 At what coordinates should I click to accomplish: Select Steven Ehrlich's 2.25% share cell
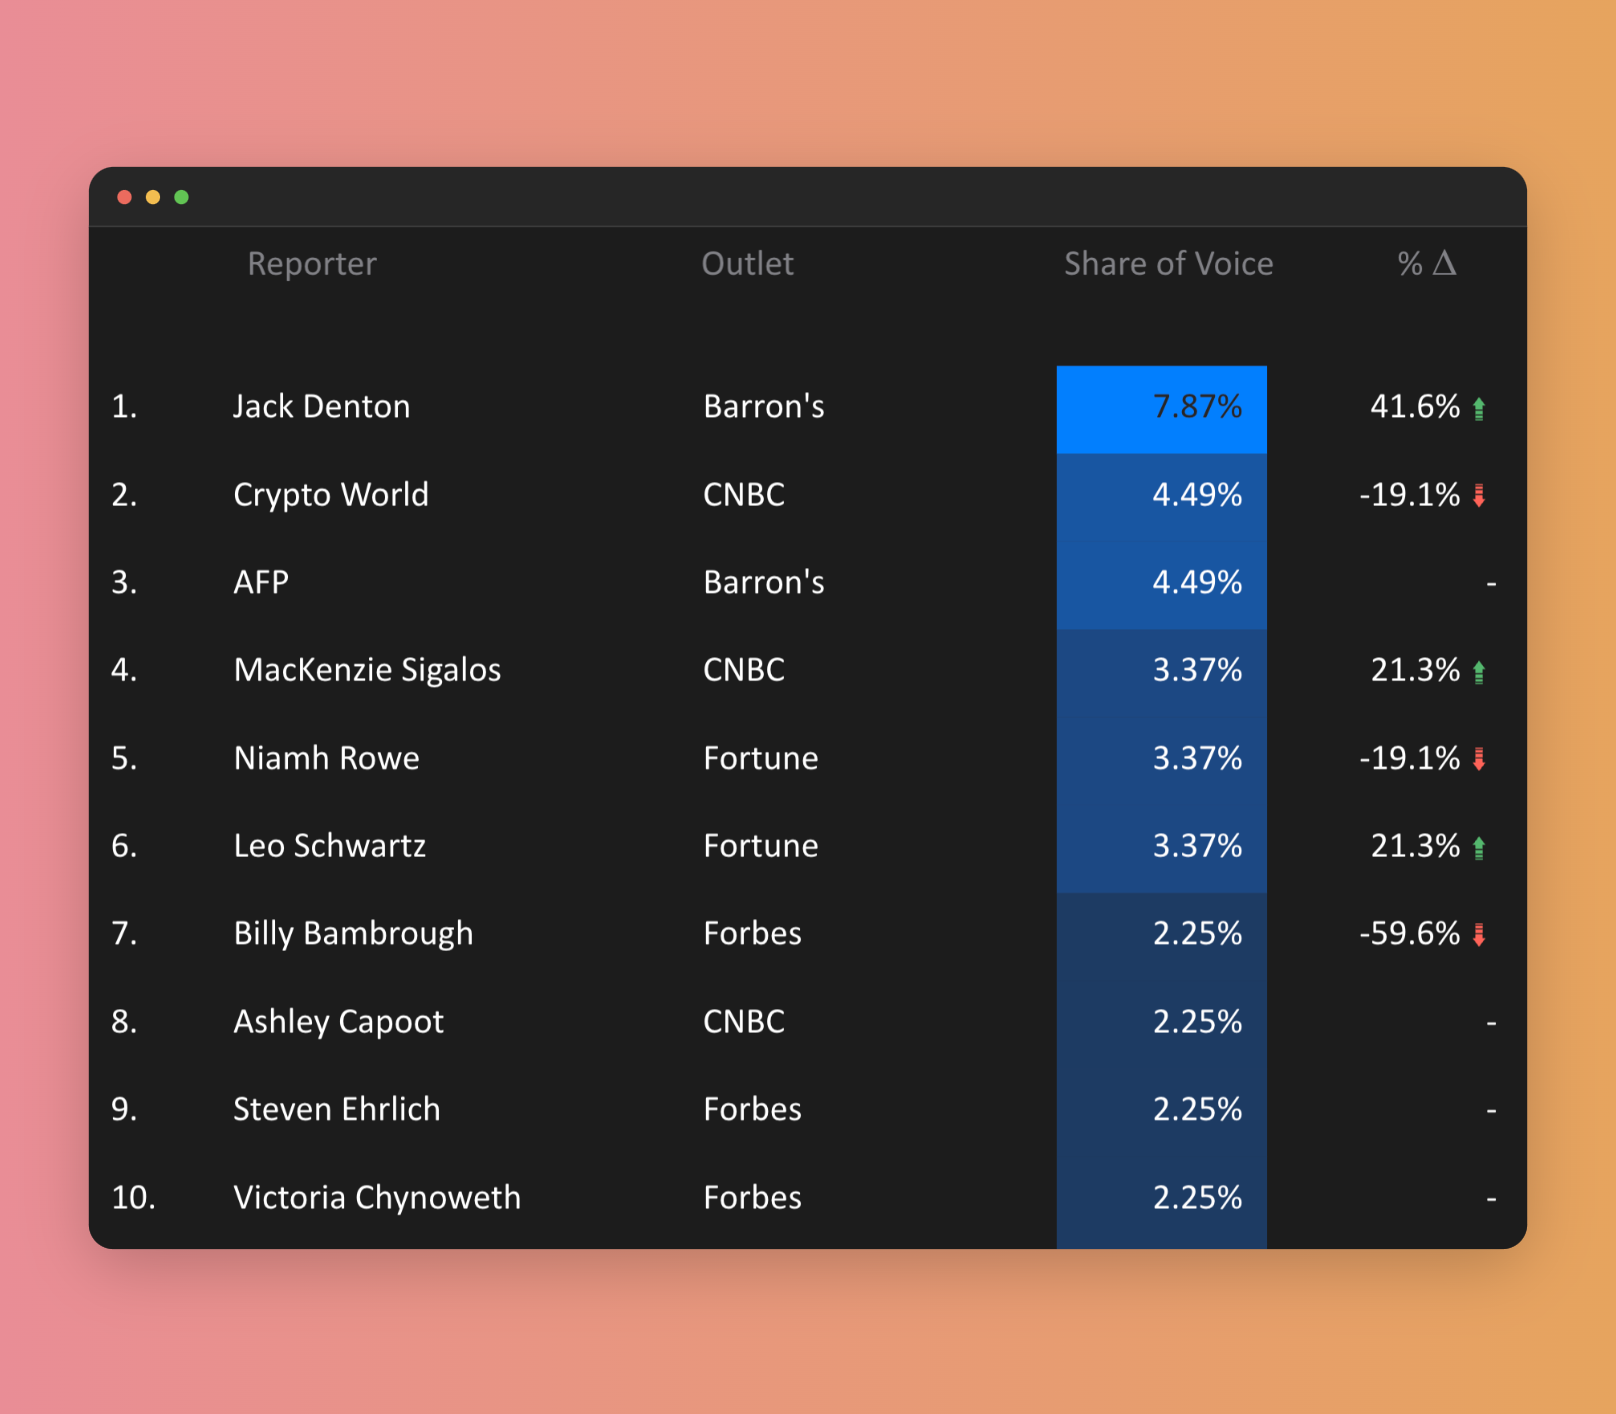click(1161, 1109)
